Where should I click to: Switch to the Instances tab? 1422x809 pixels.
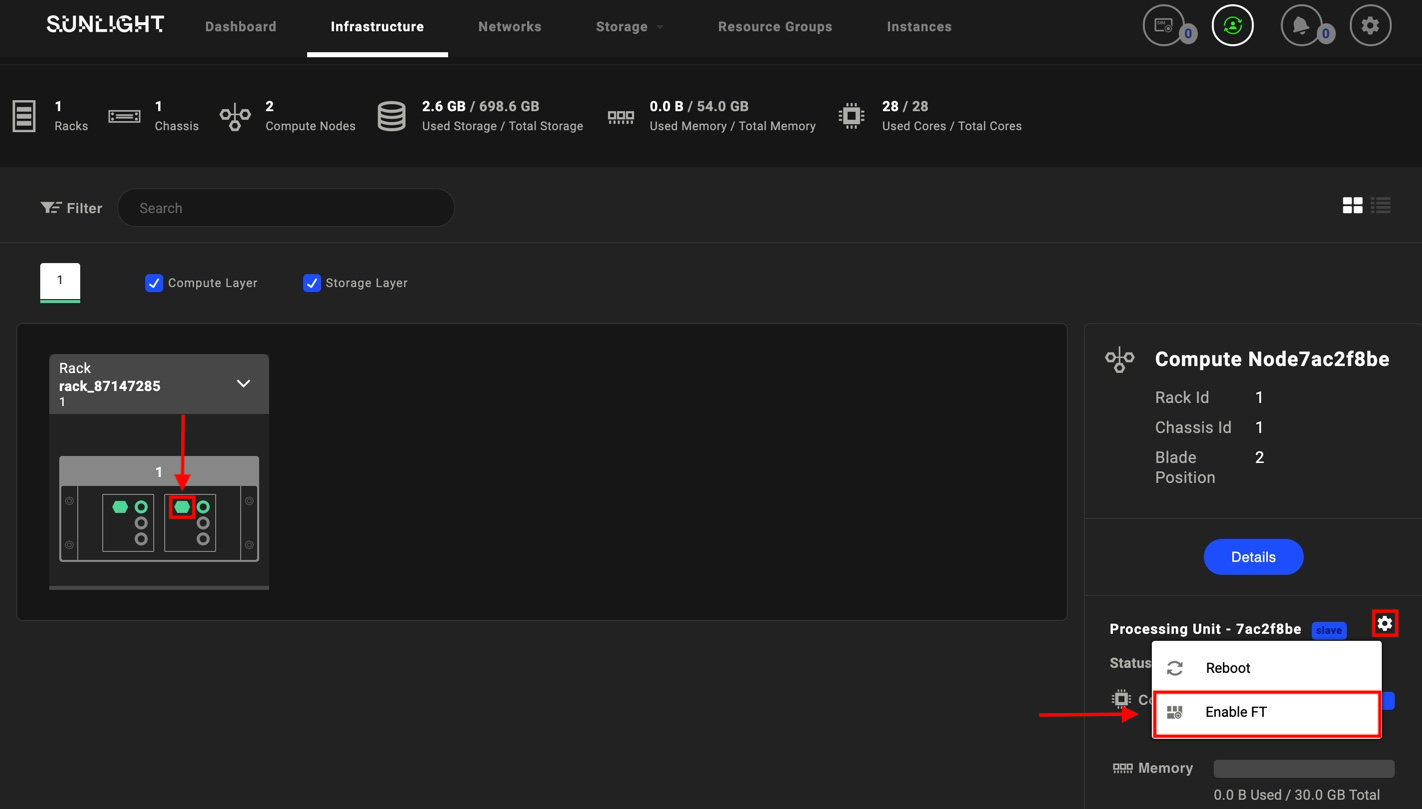click(x=919, y=27)
